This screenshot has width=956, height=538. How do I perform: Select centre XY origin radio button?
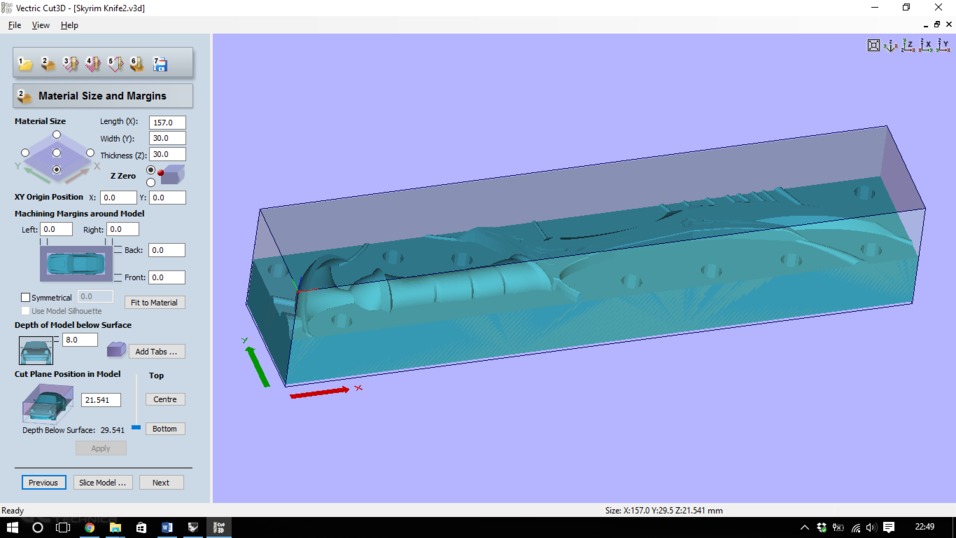57,152
